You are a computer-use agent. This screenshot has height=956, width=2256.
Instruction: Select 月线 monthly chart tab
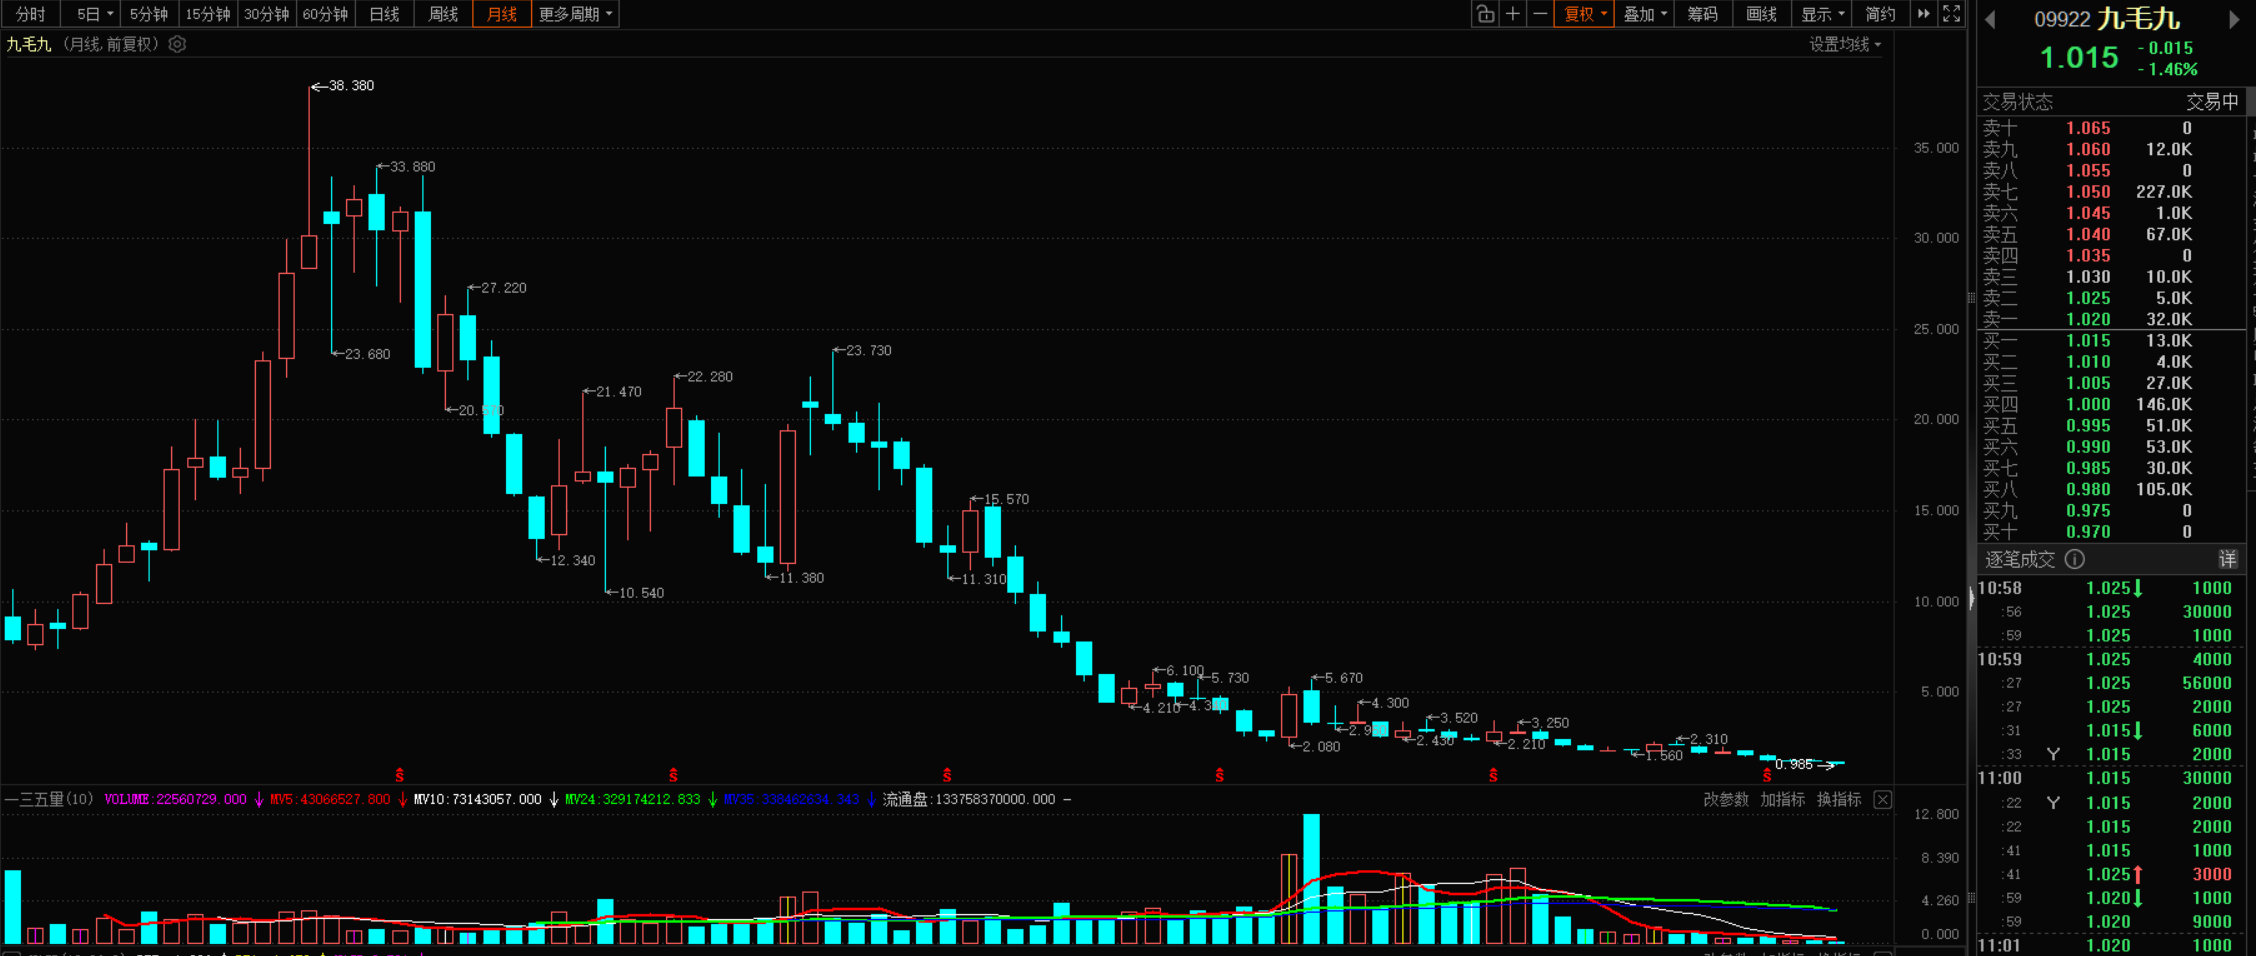[x=502, y=14]
